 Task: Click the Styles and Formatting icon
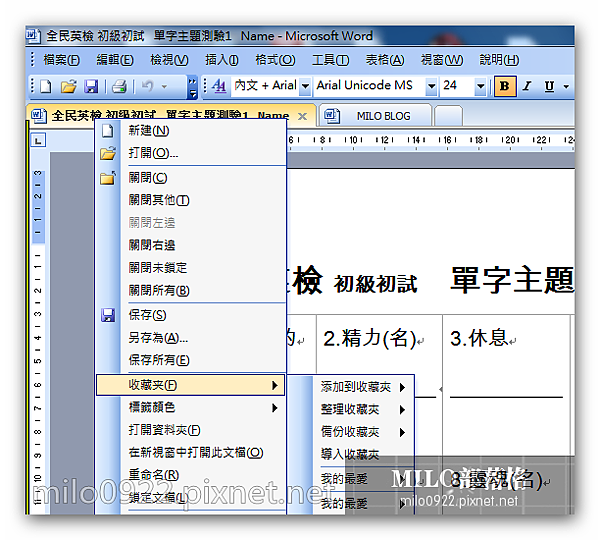pyautogui.click(x=219, y=86)
